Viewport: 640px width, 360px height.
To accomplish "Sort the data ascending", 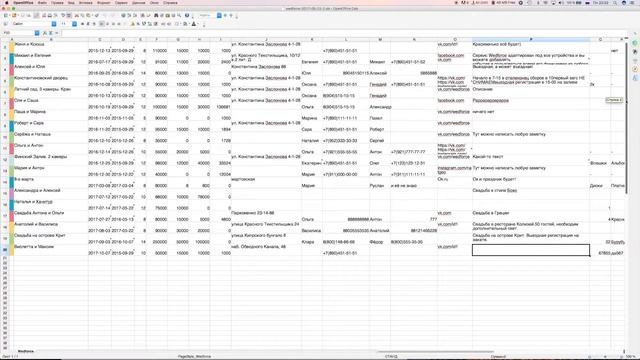I will point(129,16).
